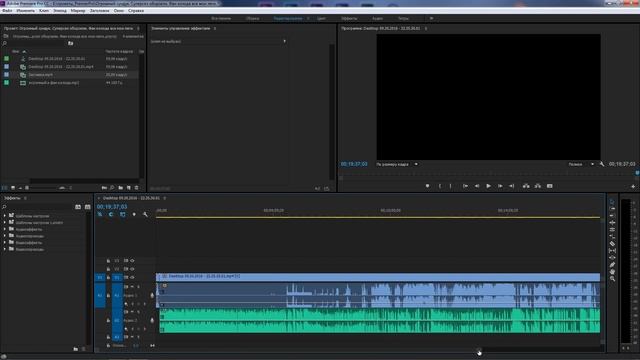The height and width of the screenshot is (360, 640).
Task: Click the Extract button in Program monitor
Action: click(538, 186)
